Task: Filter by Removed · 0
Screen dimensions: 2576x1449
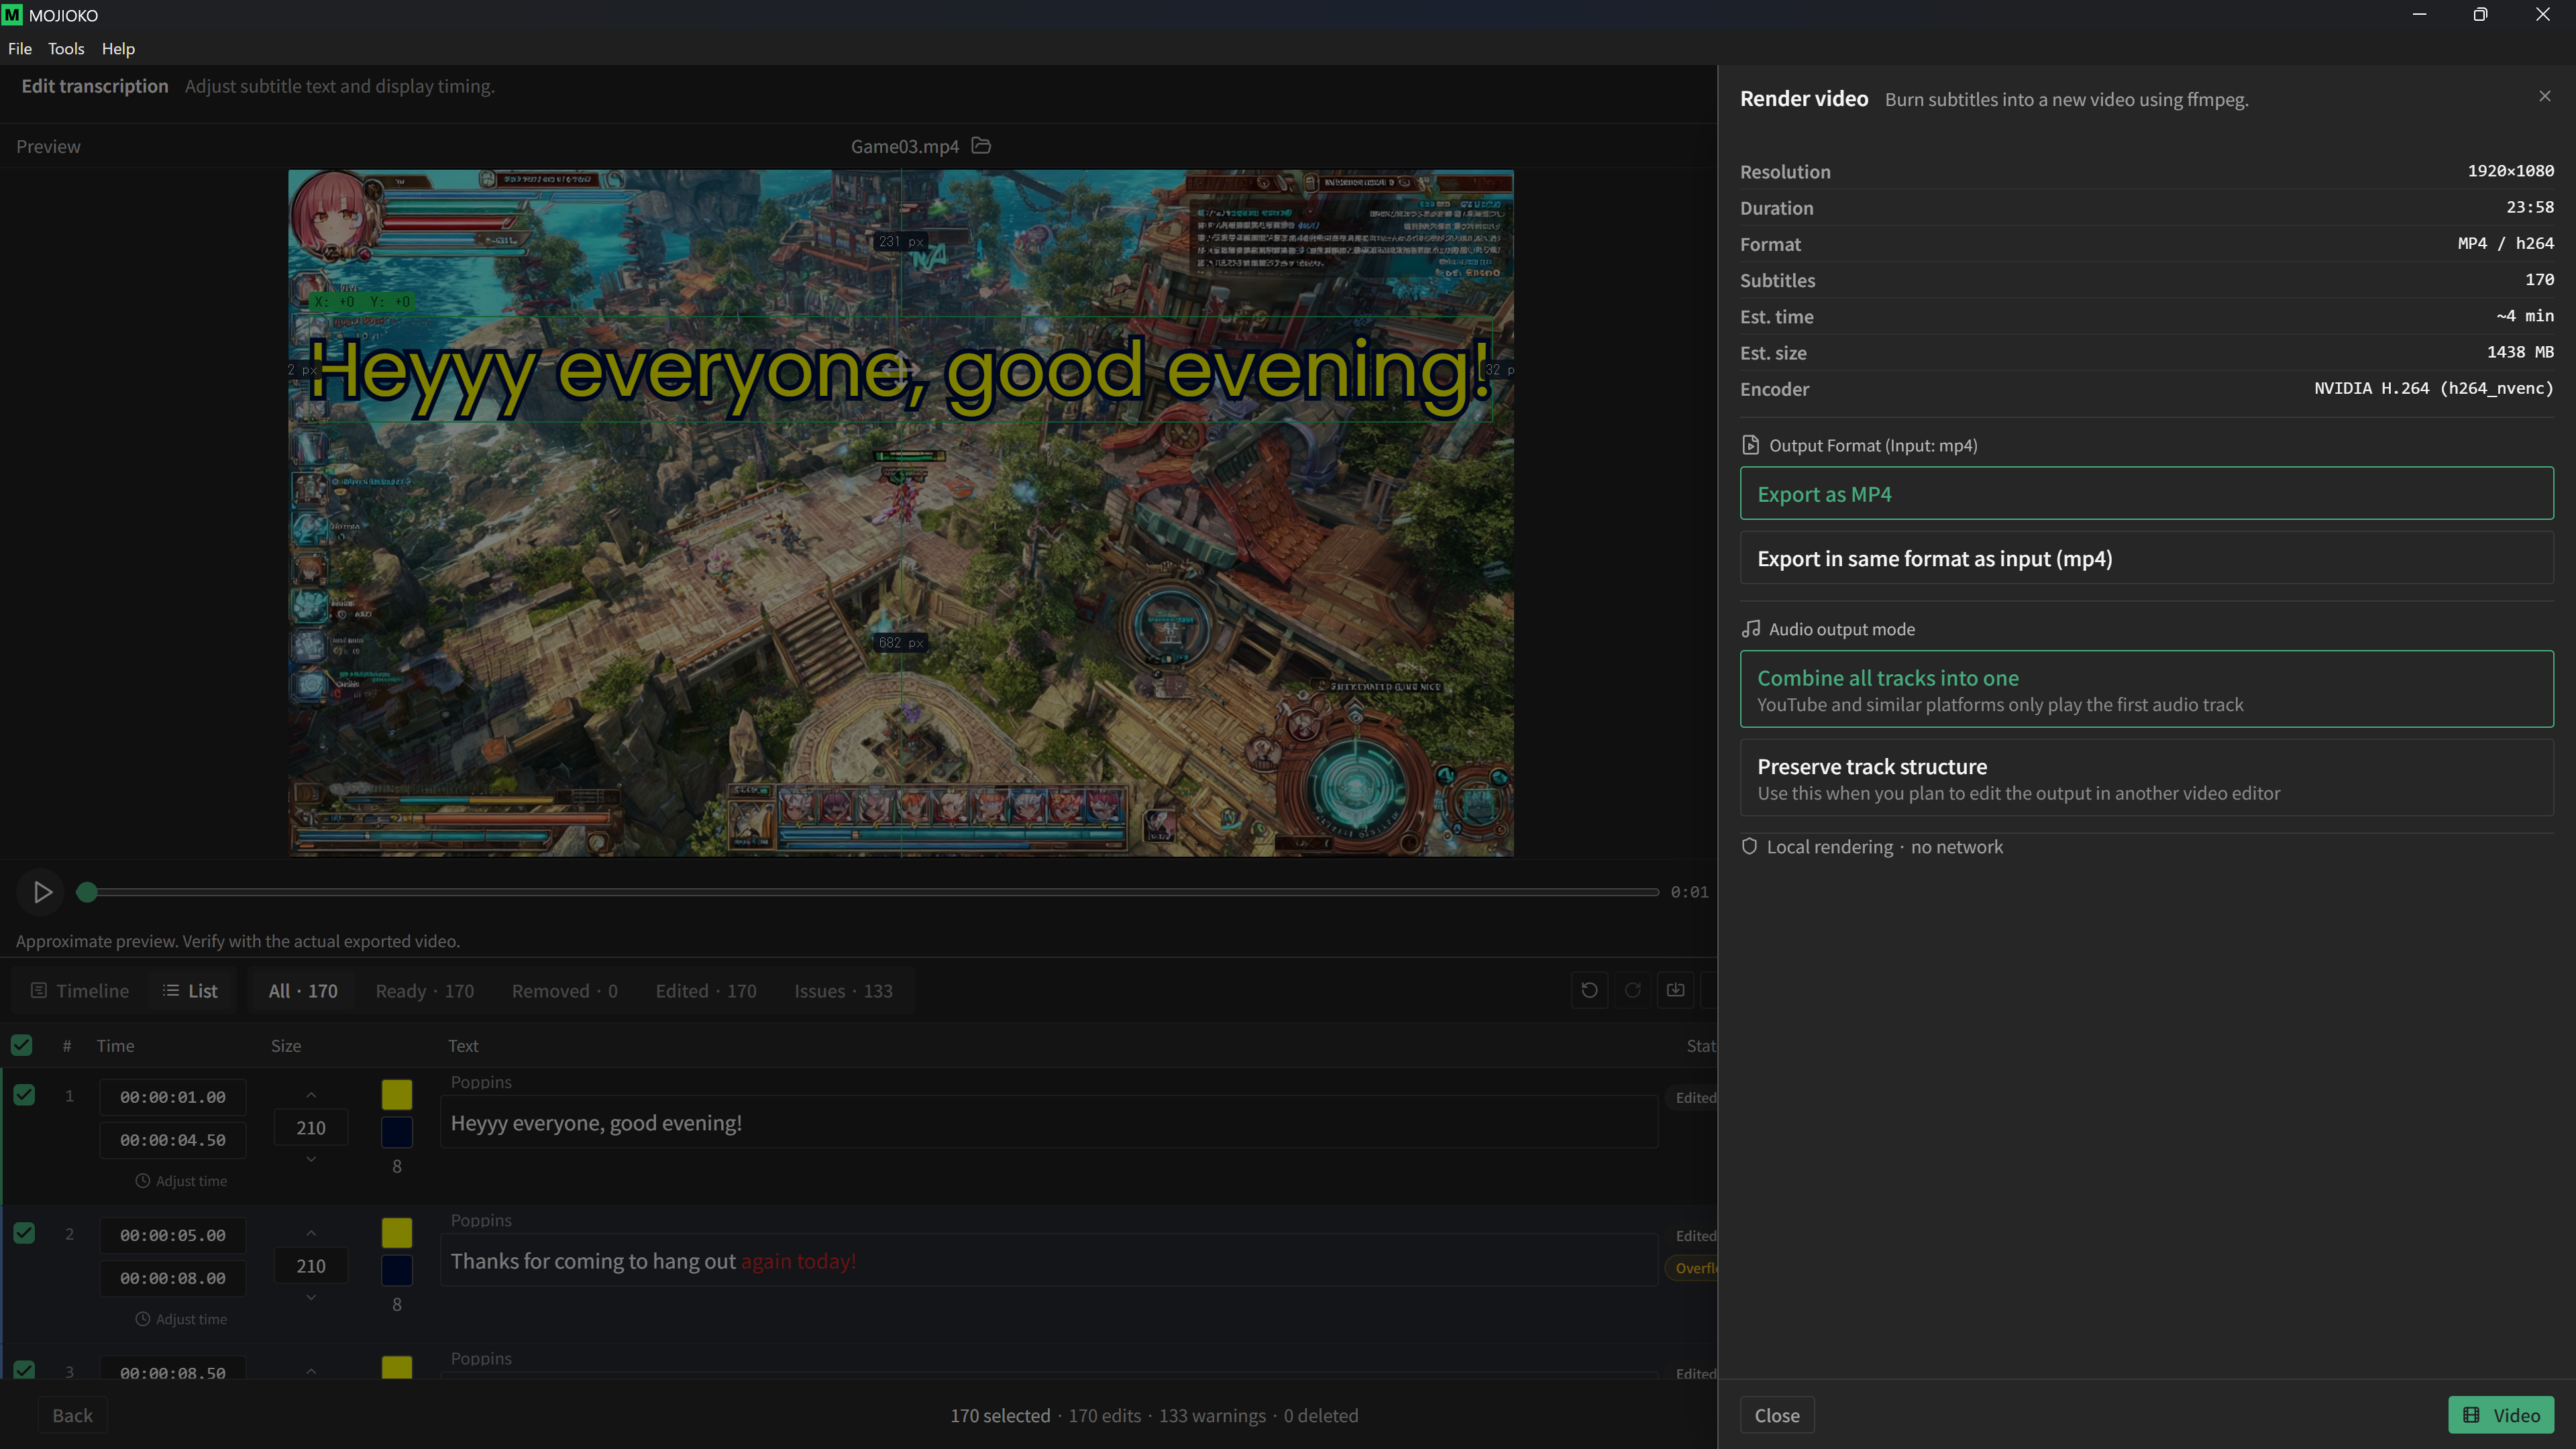Action: (x=565, y=990)
